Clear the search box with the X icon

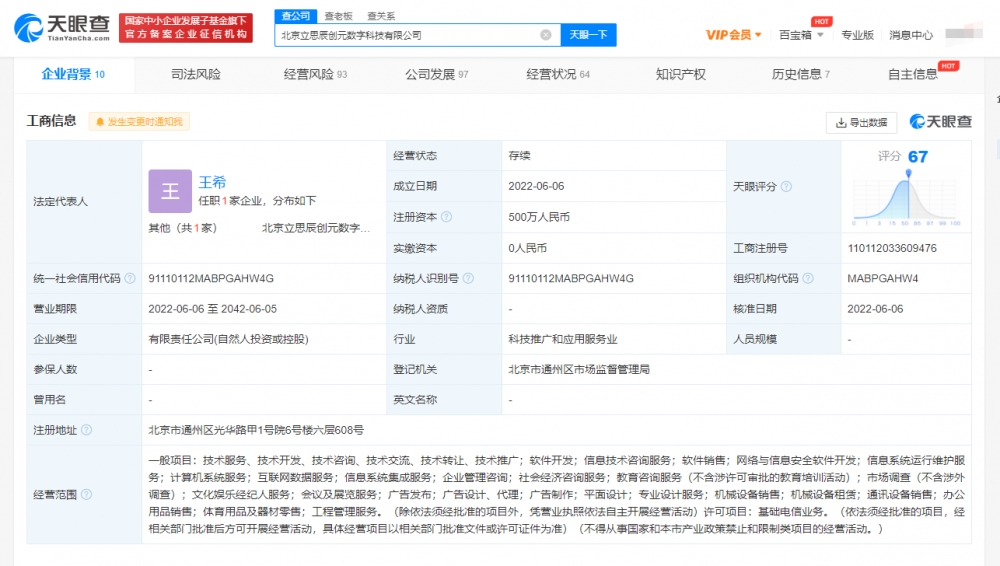pos(546,35)
